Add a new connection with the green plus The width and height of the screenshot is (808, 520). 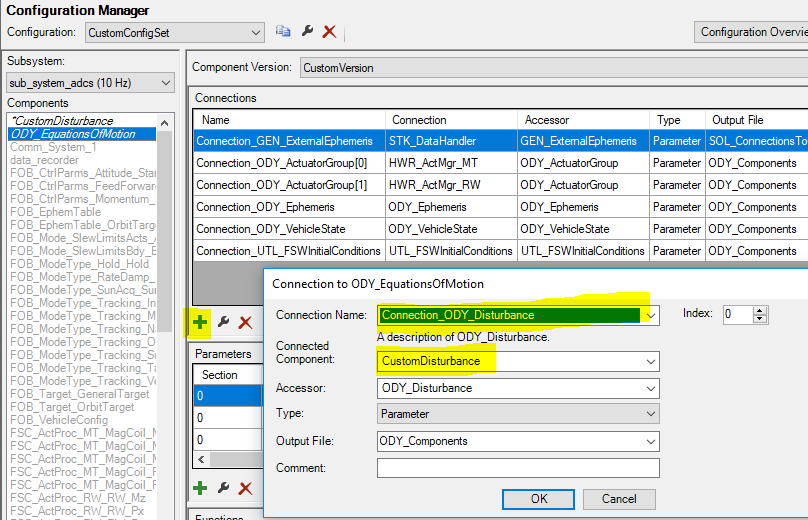201,322
